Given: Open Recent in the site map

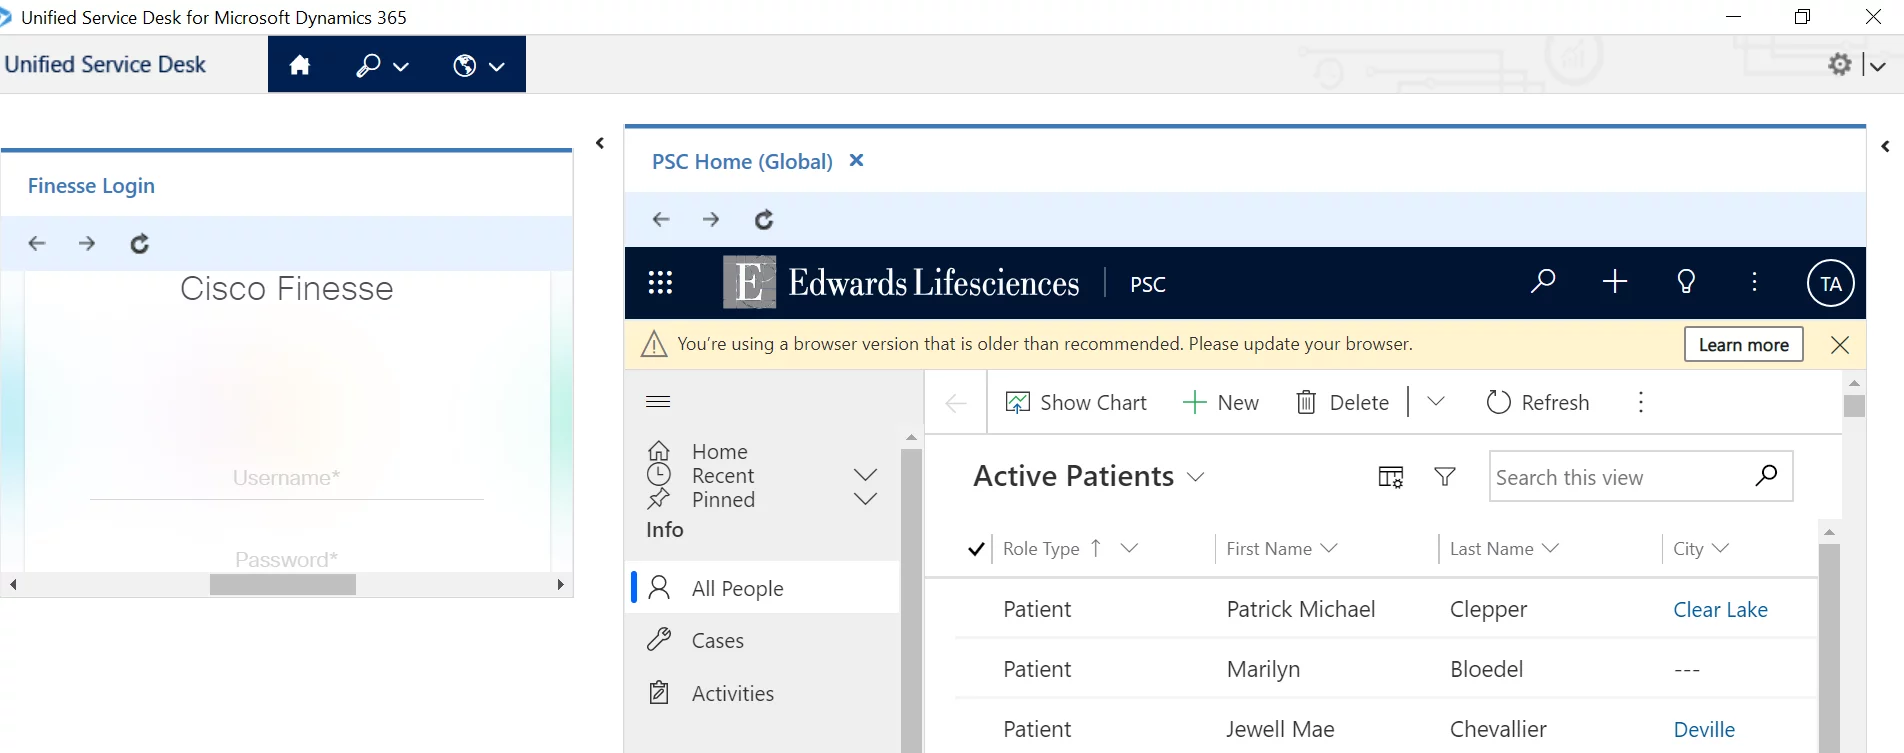Looking at the screenshot, I should click(723, 476).
